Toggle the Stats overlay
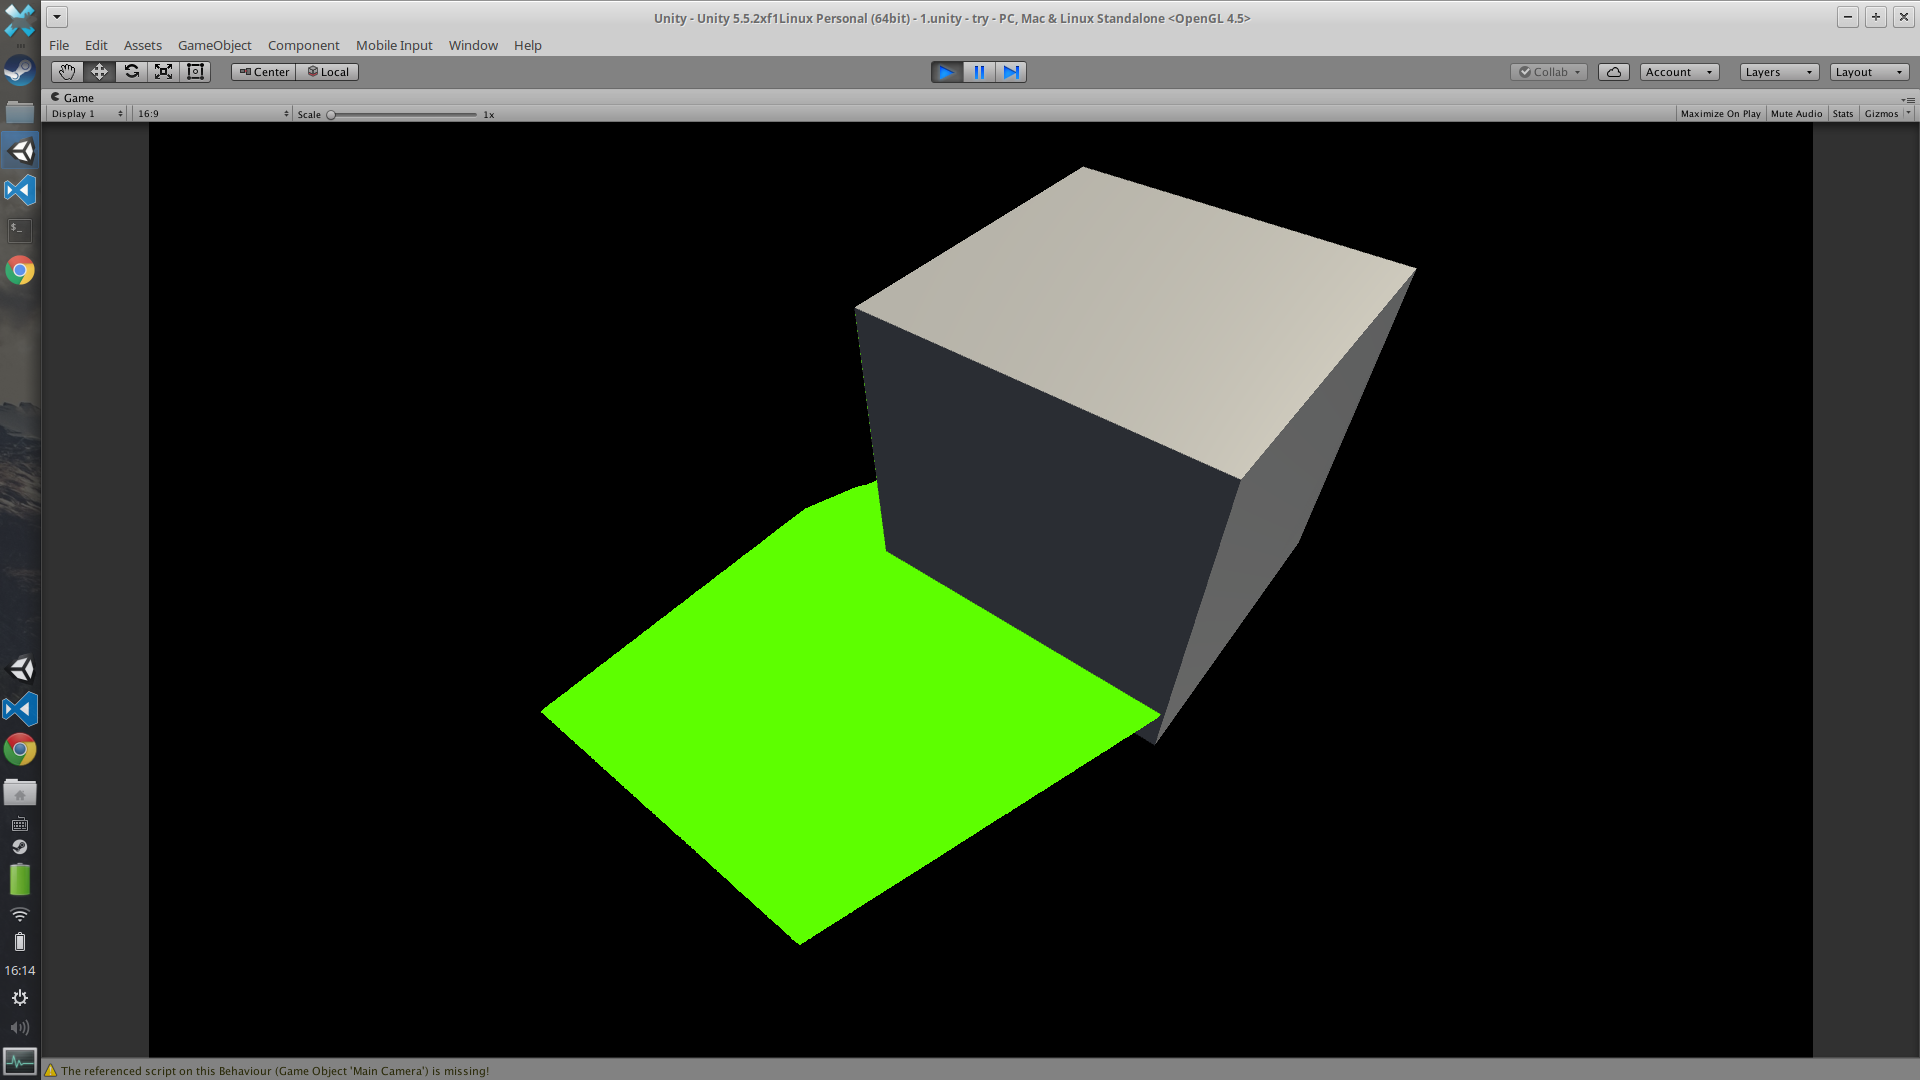Viewport: 1920px width, 1080px height. [x=1842, y=114]
